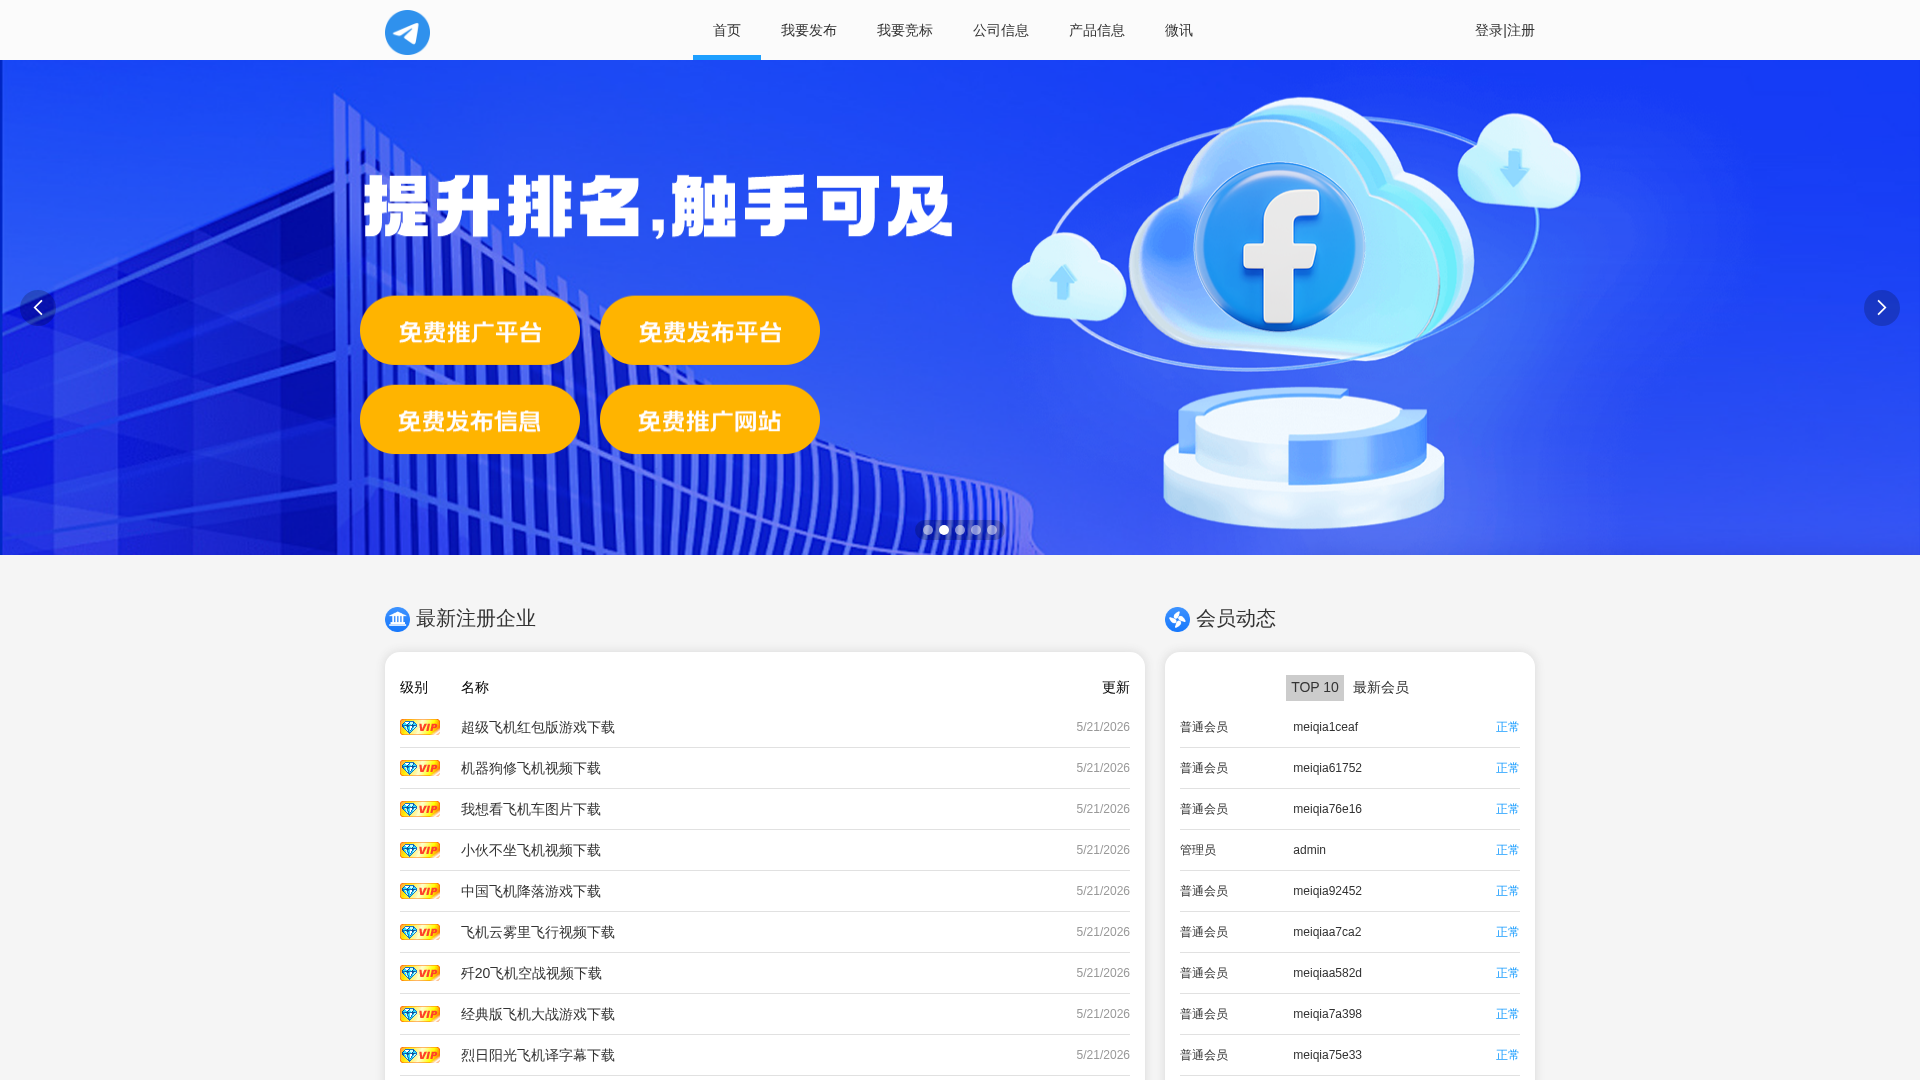Click the admin member entry
This screenshot has height=1080, width=1920.
click(x=1309, y=850)
